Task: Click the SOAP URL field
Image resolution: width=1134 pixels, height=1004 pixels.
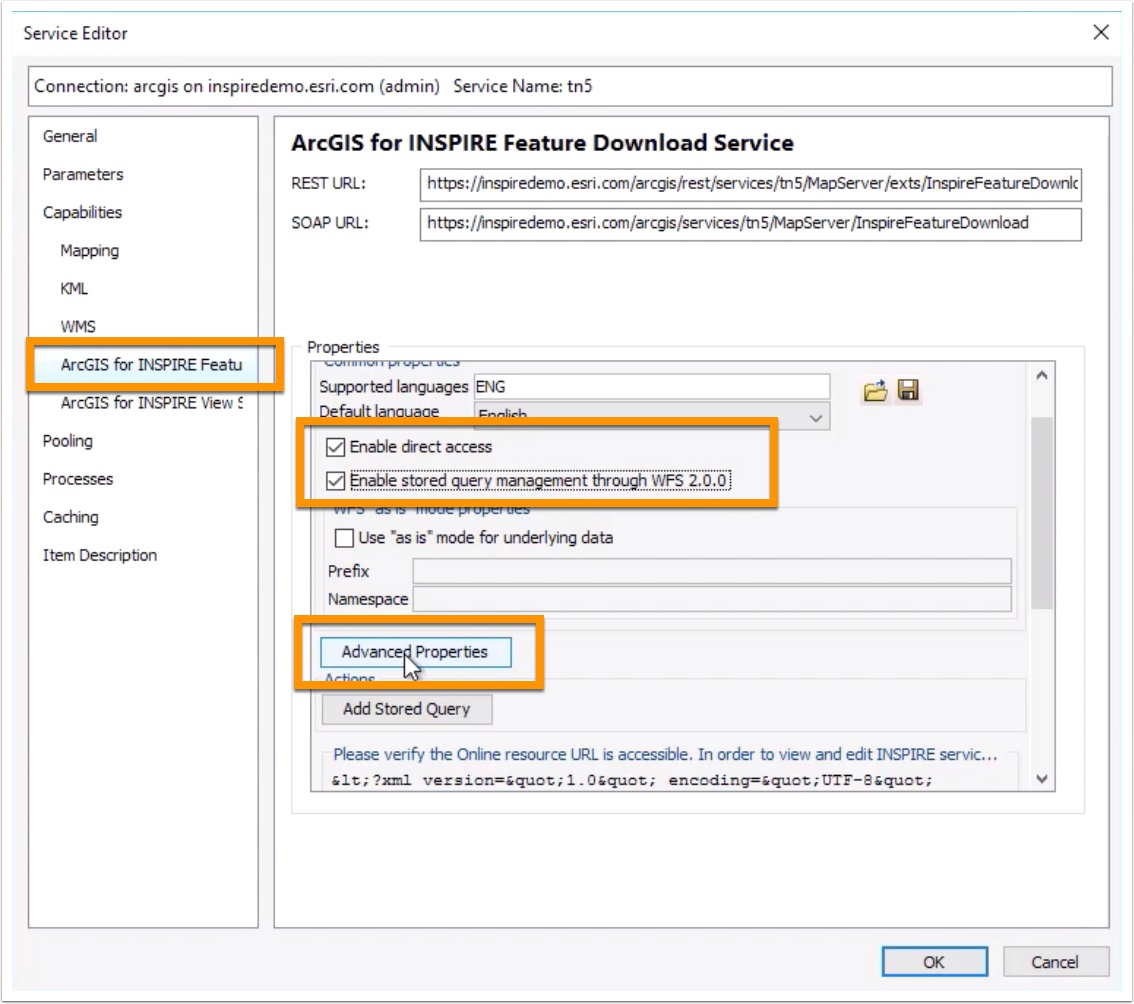Action: pos(750,224)
